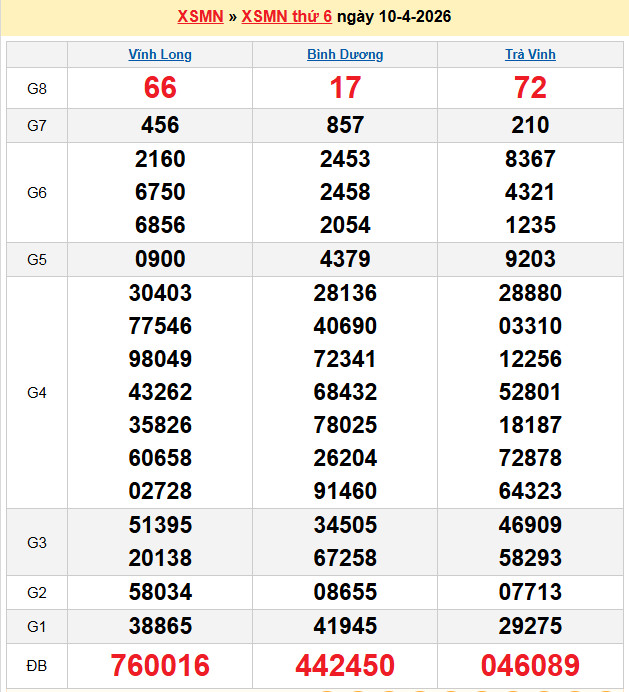
Task: Select the G1 number 38865
Action: click(x=160, y=626)
